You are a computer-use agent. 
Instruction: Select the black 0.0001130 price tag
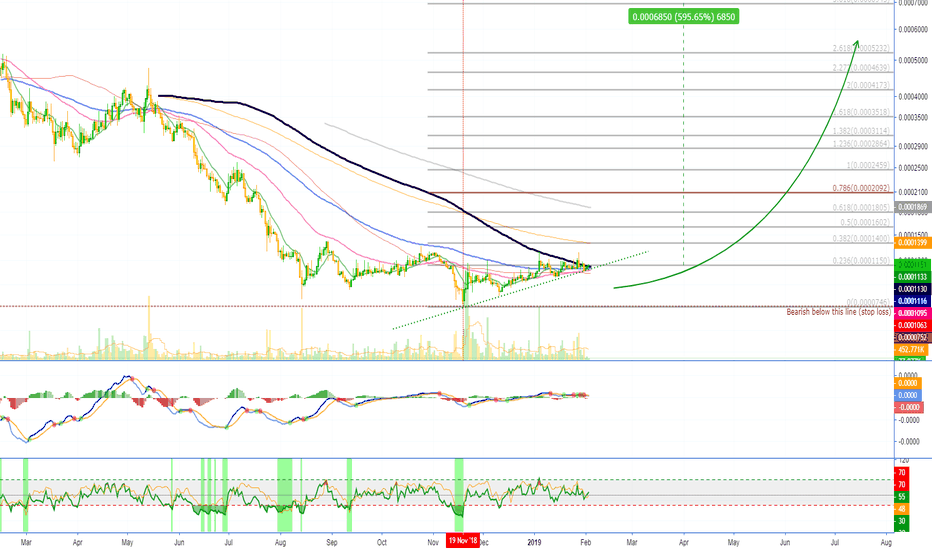912,289
